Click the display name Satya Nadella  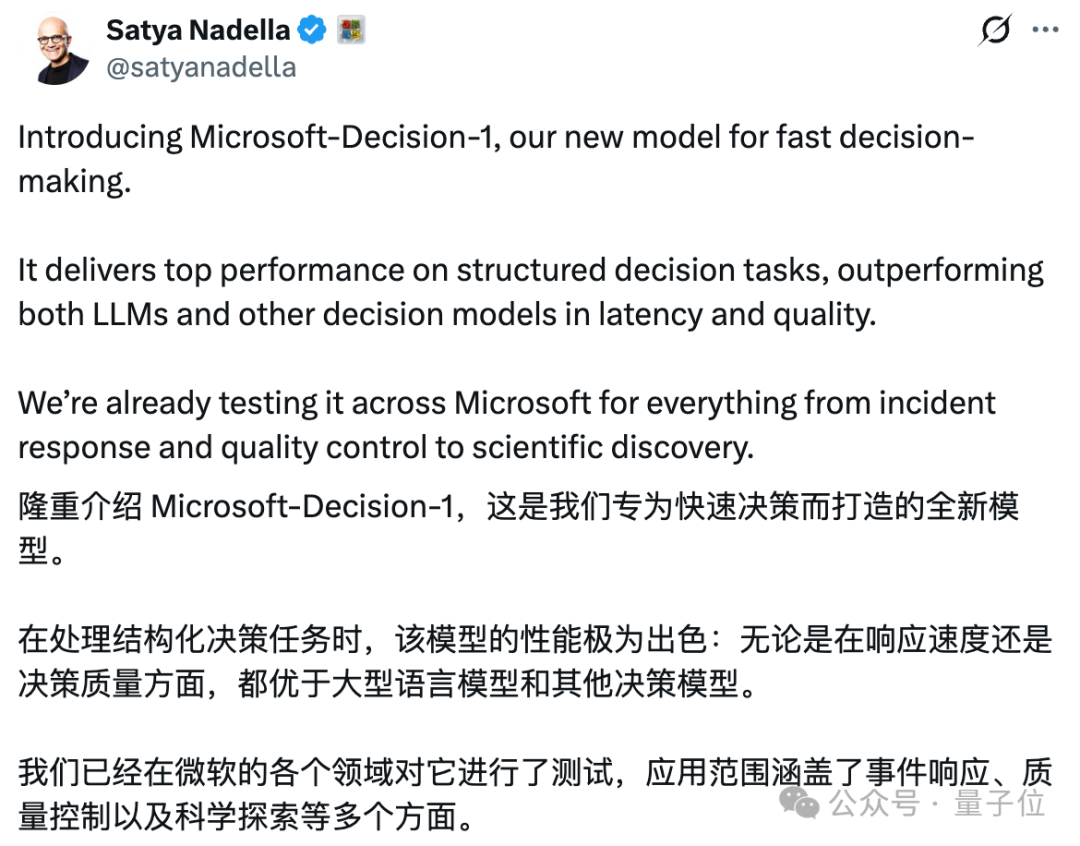[x=198, y=30]
